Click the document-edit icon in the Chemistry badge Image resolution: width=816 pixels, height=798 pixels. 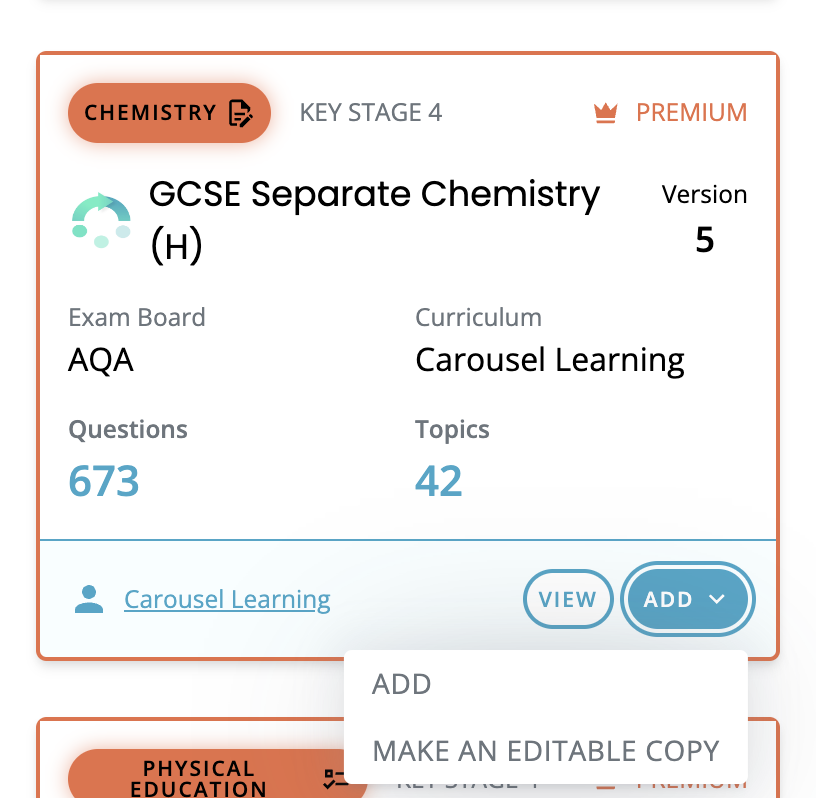tap(240, 113)
